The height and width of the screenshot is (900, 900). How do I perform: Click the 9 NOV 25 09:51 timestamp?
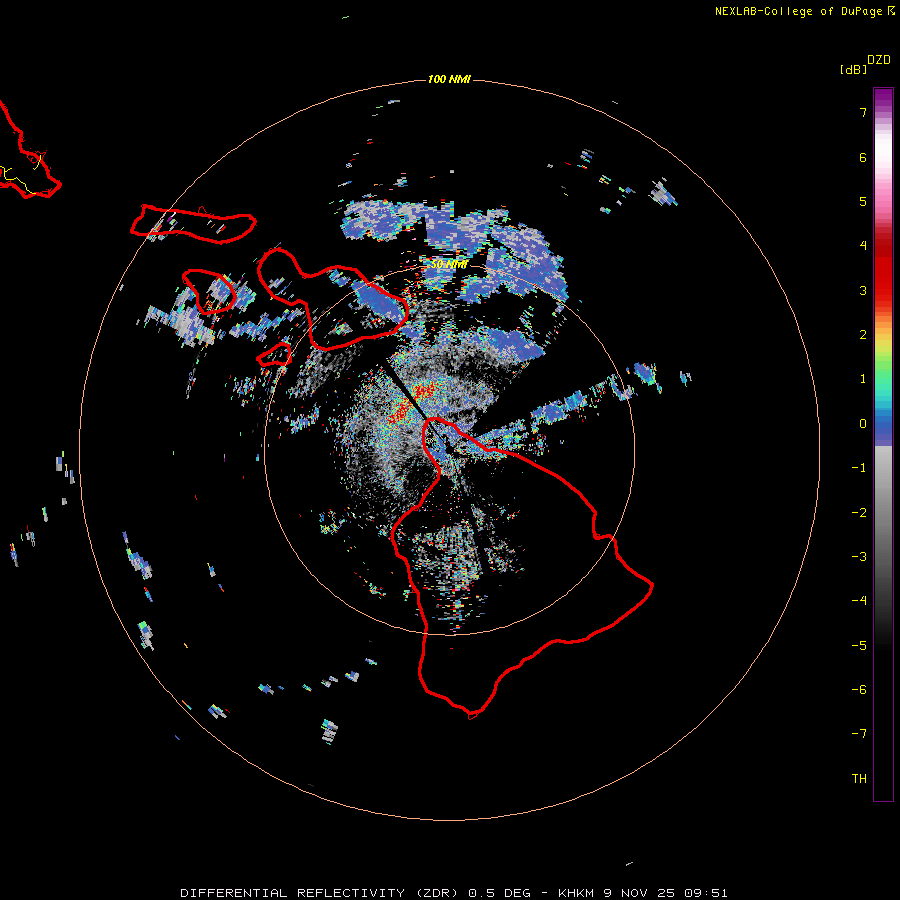[x=665, y=893]
